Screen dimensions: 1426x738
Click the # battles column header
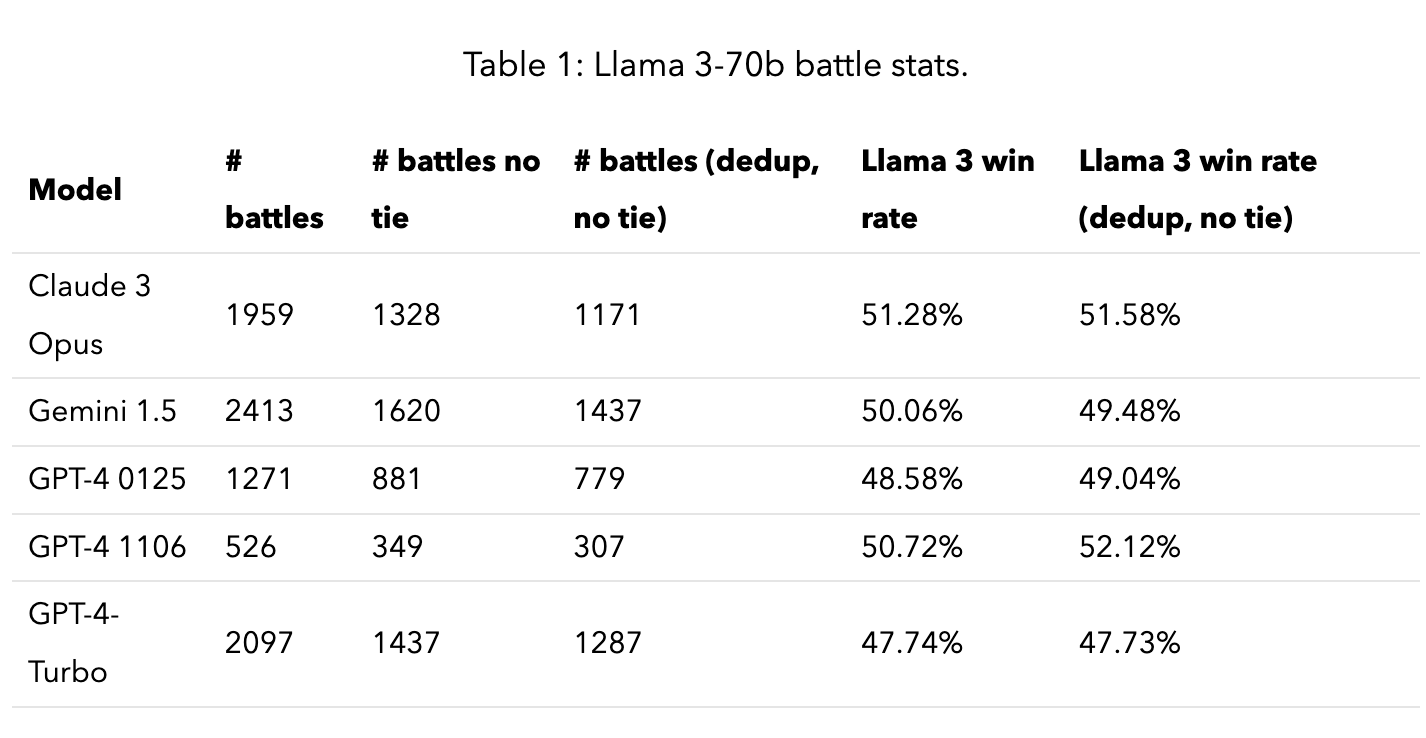pyautogui.click(x=274, y=189)
